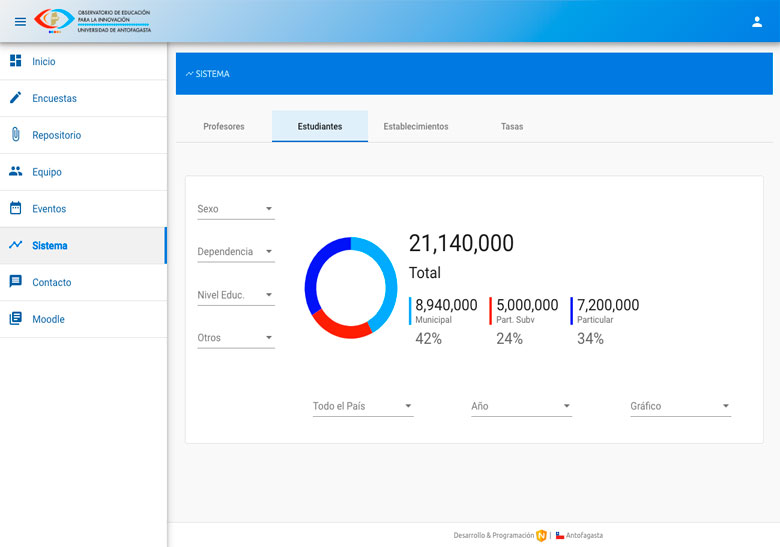Click the Encuestas pencil icon
The image size is (780, 547).
pos(15,97)
